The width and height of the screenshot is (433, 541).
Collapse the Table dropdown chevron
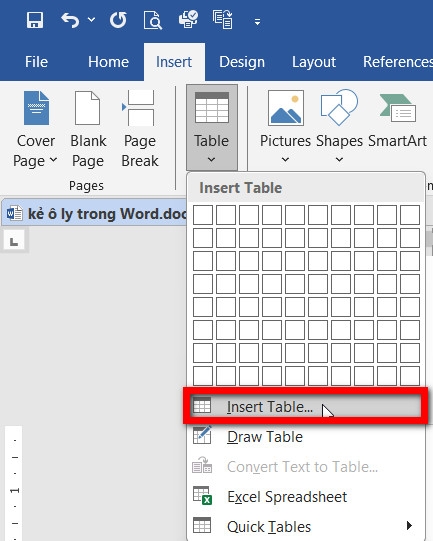click(211, 160)
